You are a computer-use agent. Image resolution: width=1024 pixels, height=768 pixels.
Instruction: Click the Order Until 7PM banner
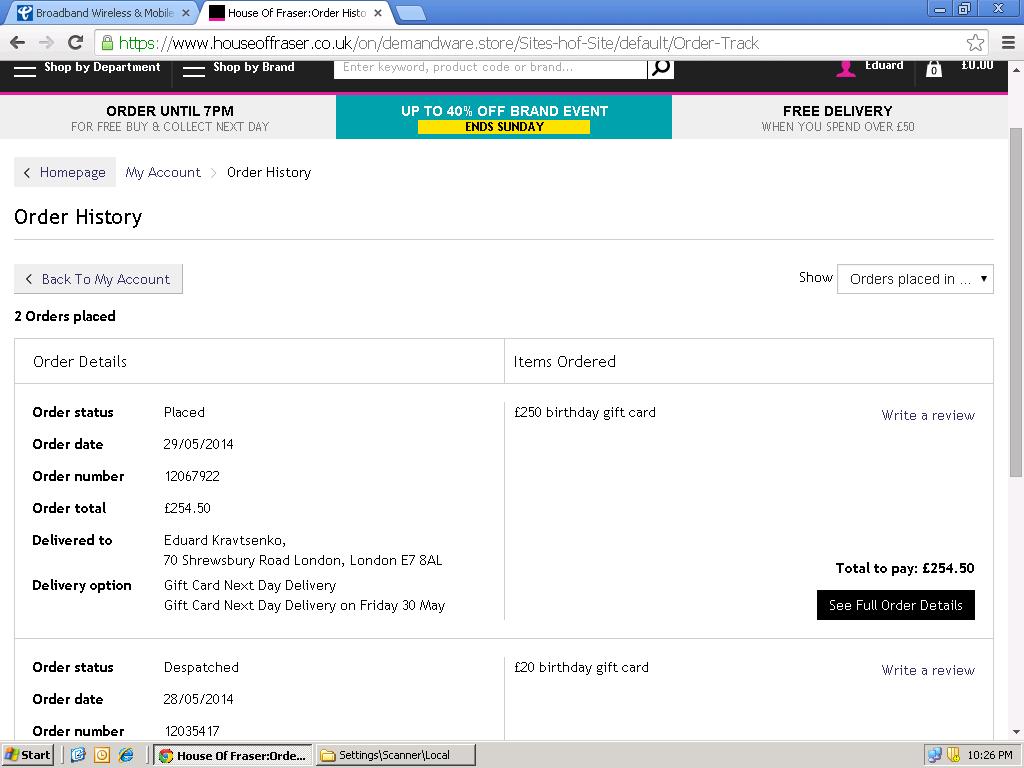pyautogui.click(x=170, y=118)
